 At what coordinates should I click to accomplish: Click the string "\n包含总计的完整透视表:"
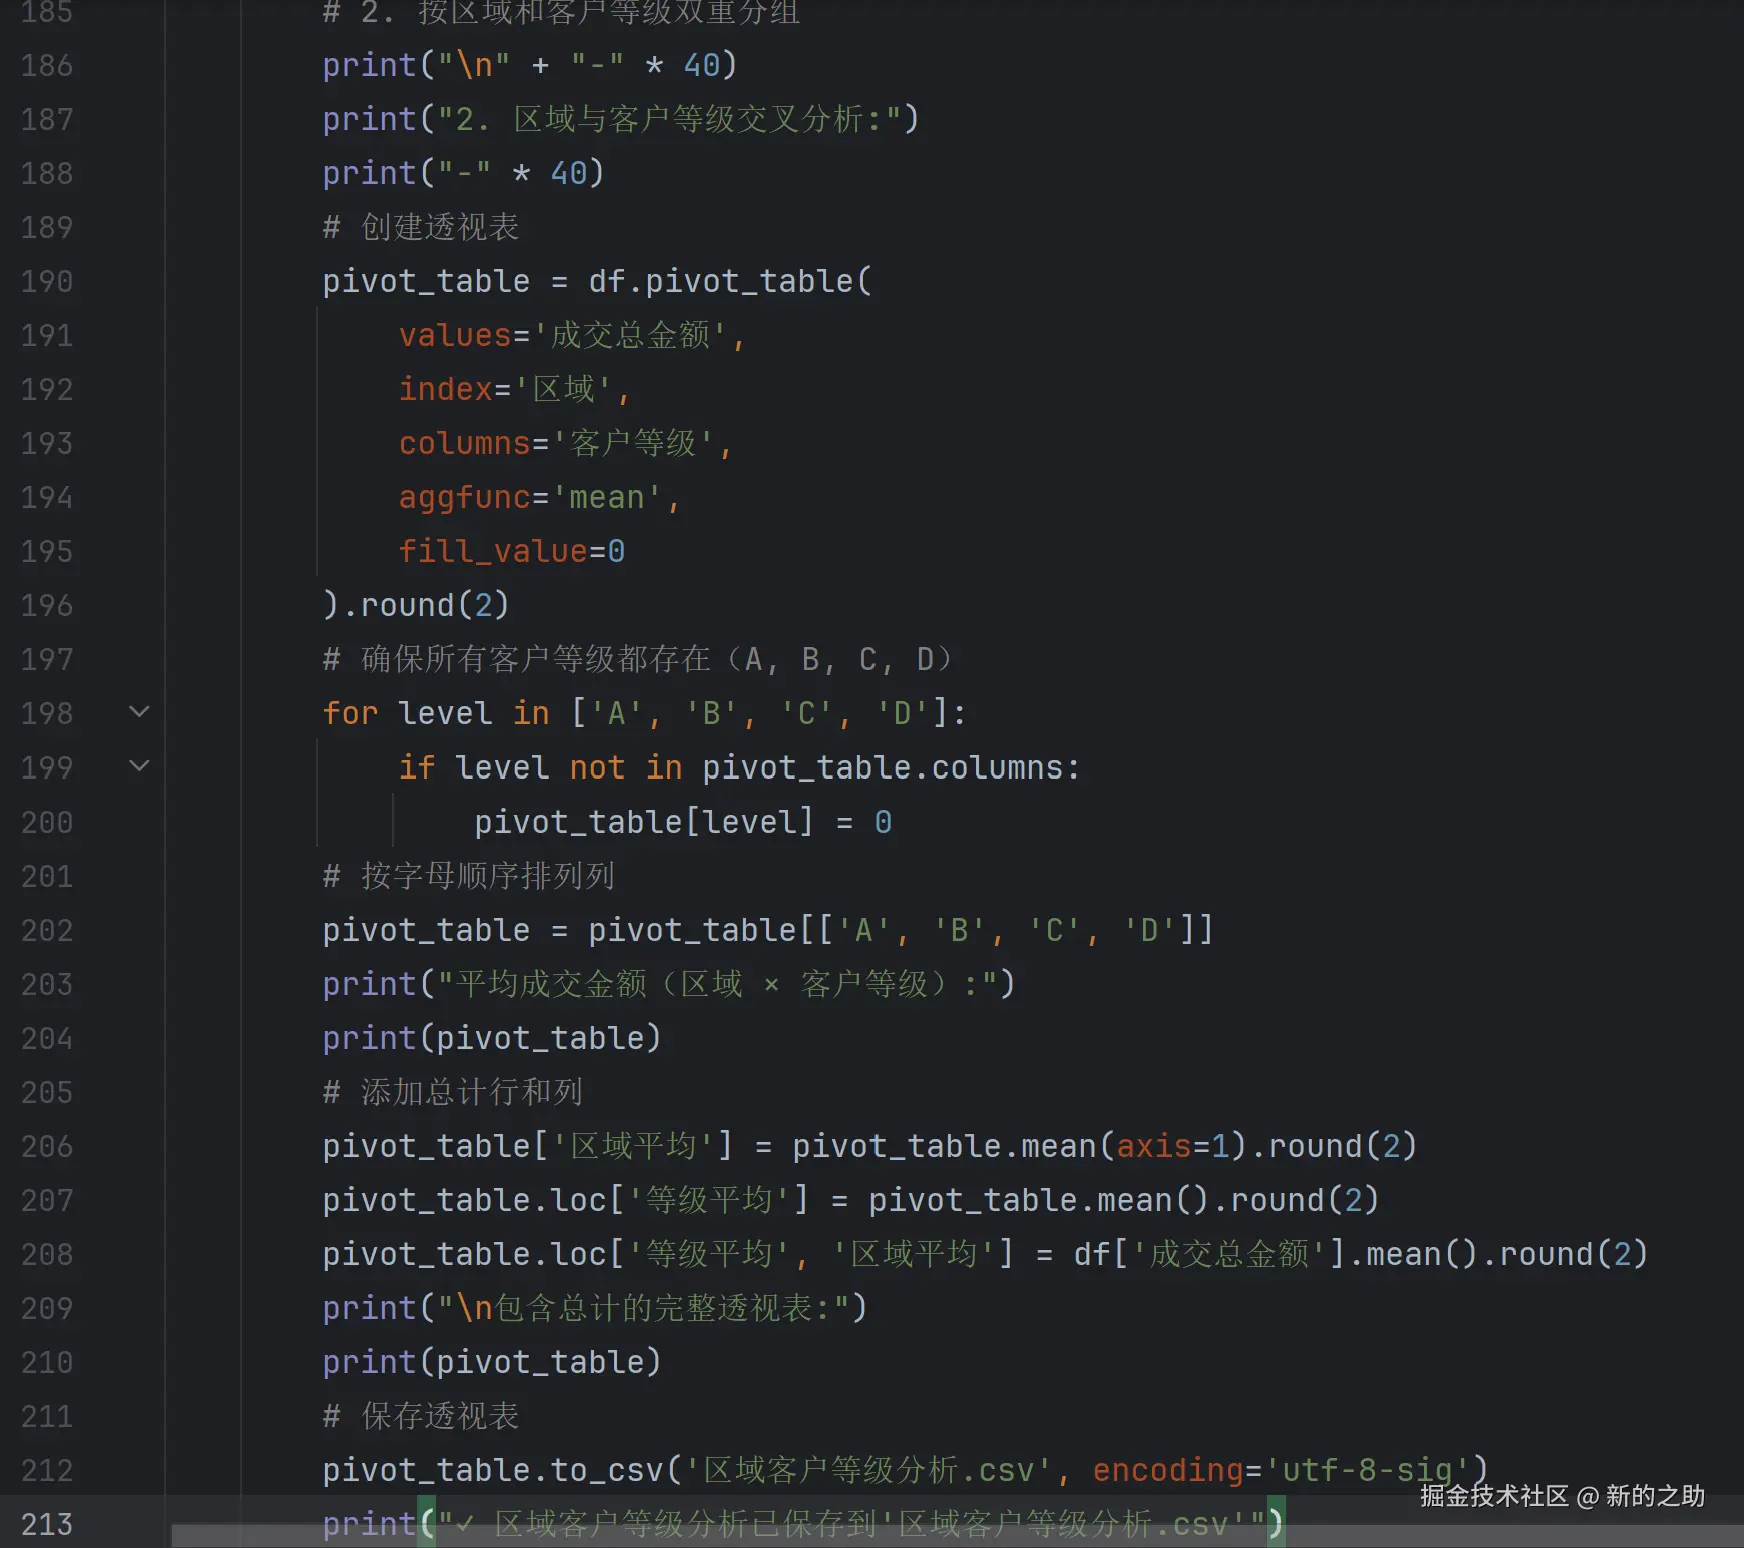tap(643, 1308)
